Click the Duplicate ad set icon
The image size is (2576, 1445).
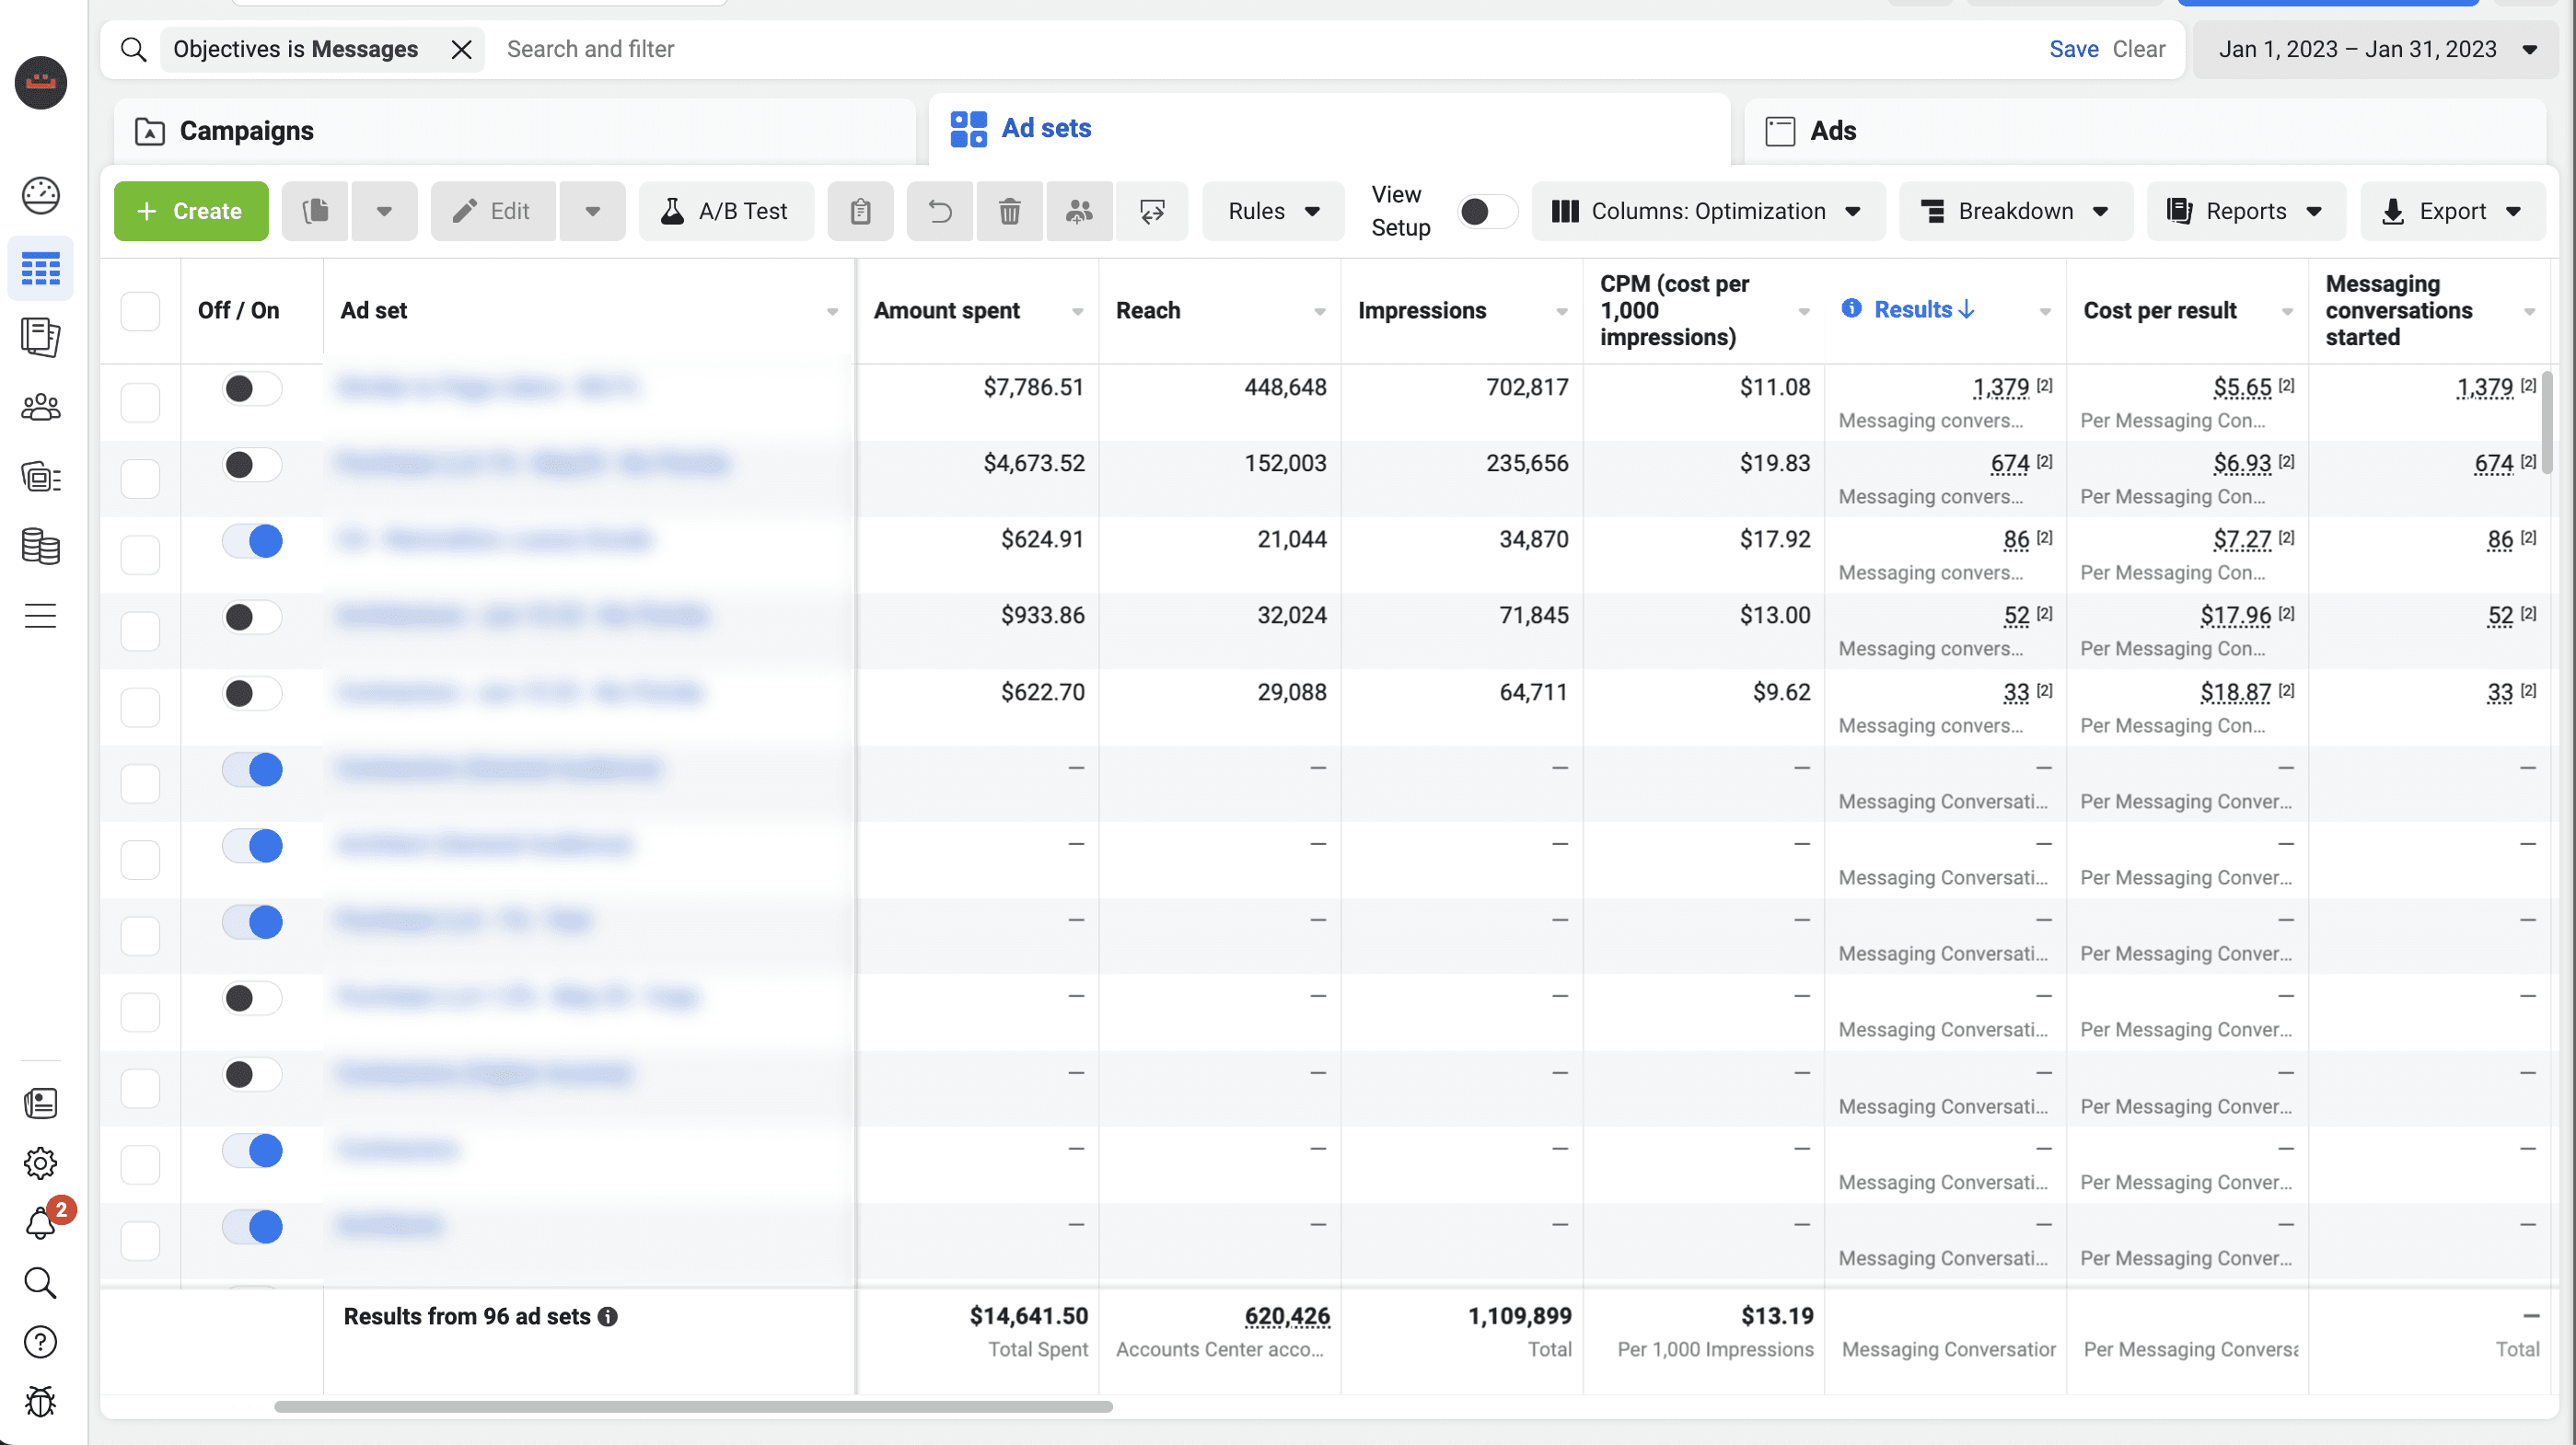click(x=315, y=211)
